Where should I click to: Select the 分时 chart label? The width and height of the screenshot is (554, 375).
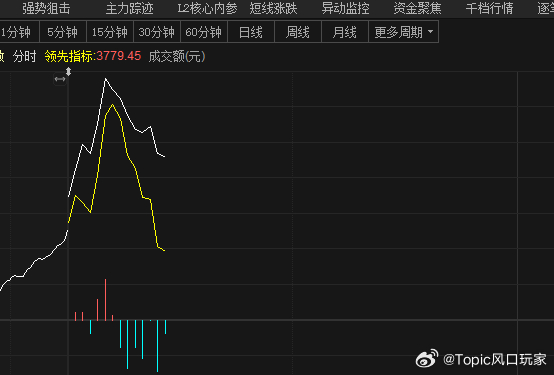[x=24, y=56]
